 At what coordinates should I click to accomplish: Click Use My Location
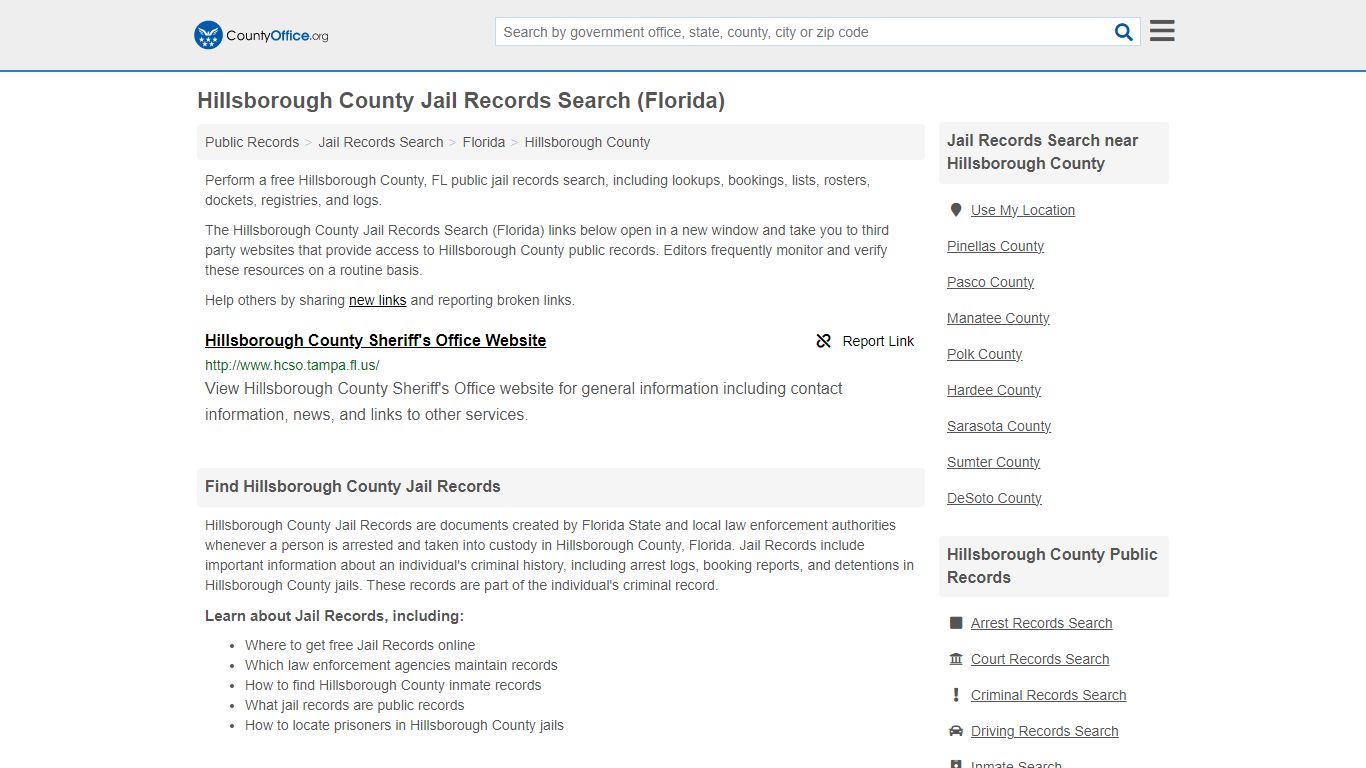tap(1023, 210)
